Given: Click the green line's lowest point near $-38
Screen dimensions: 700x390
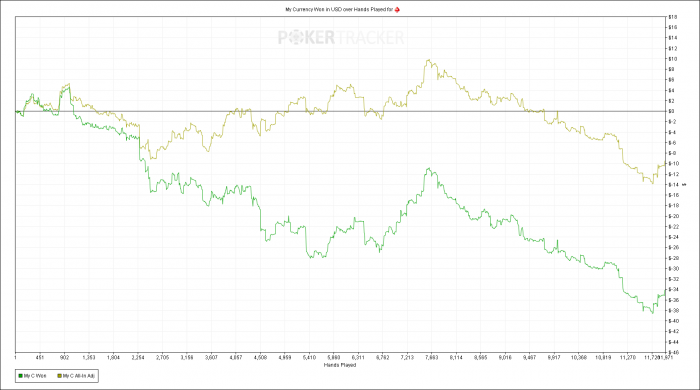Looking at the screenshot, I should point(653,313).
